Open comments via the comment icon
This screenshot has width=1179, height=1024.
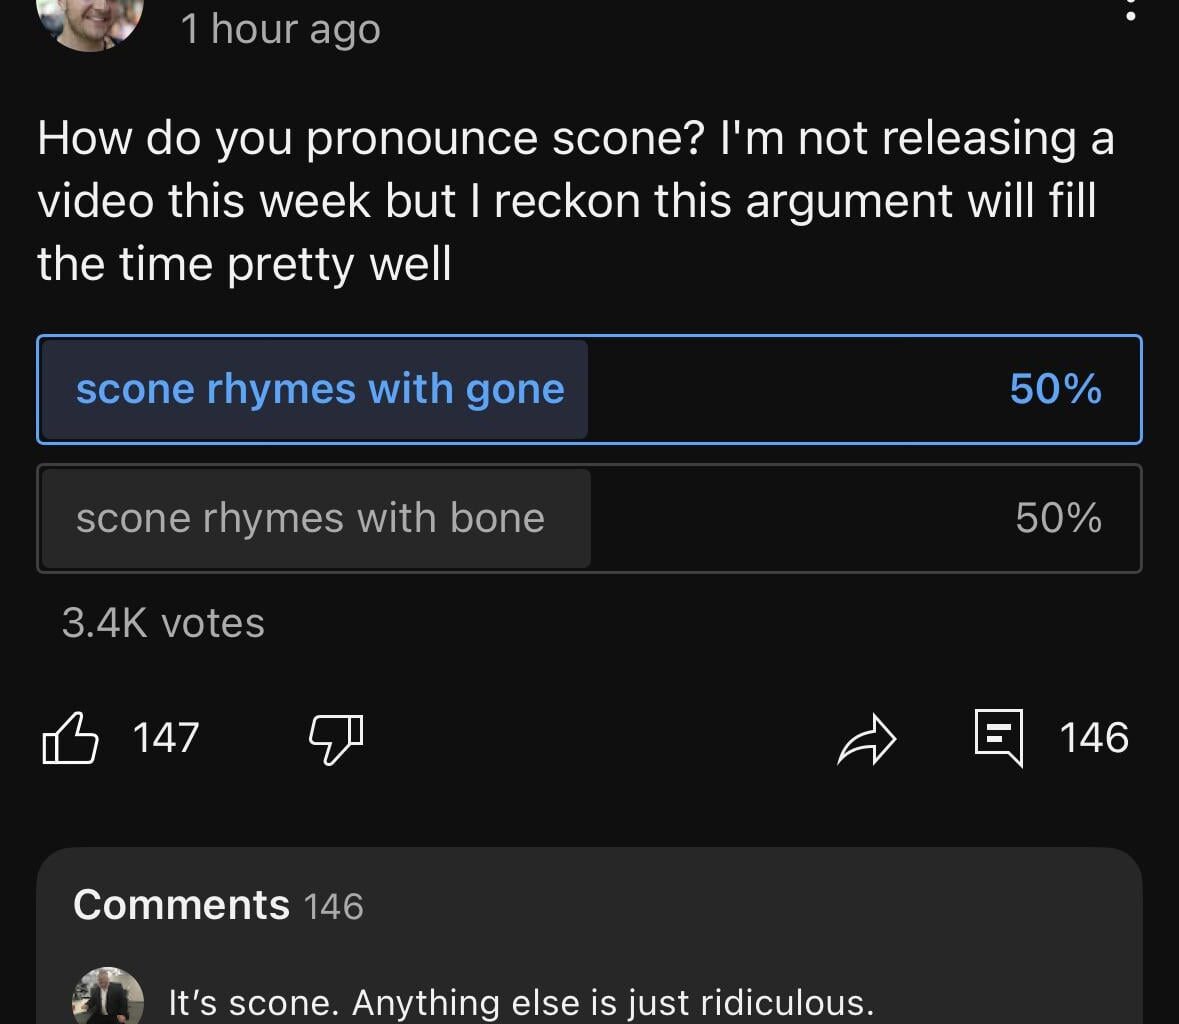(999, 738)
